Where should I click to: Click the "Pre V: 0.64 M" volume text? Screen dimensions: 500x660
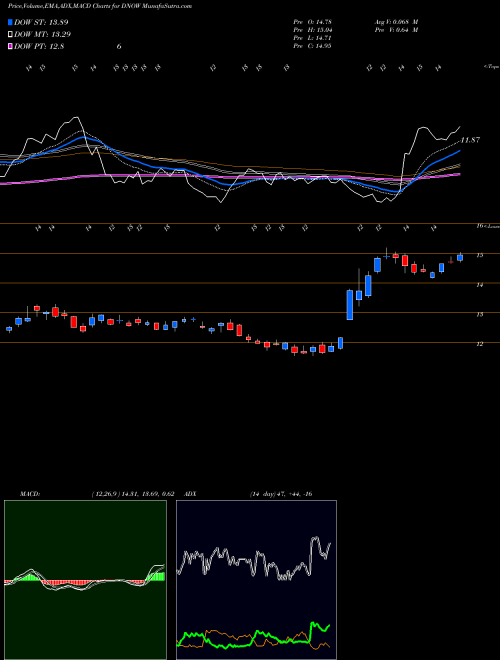tap(396, 30)
